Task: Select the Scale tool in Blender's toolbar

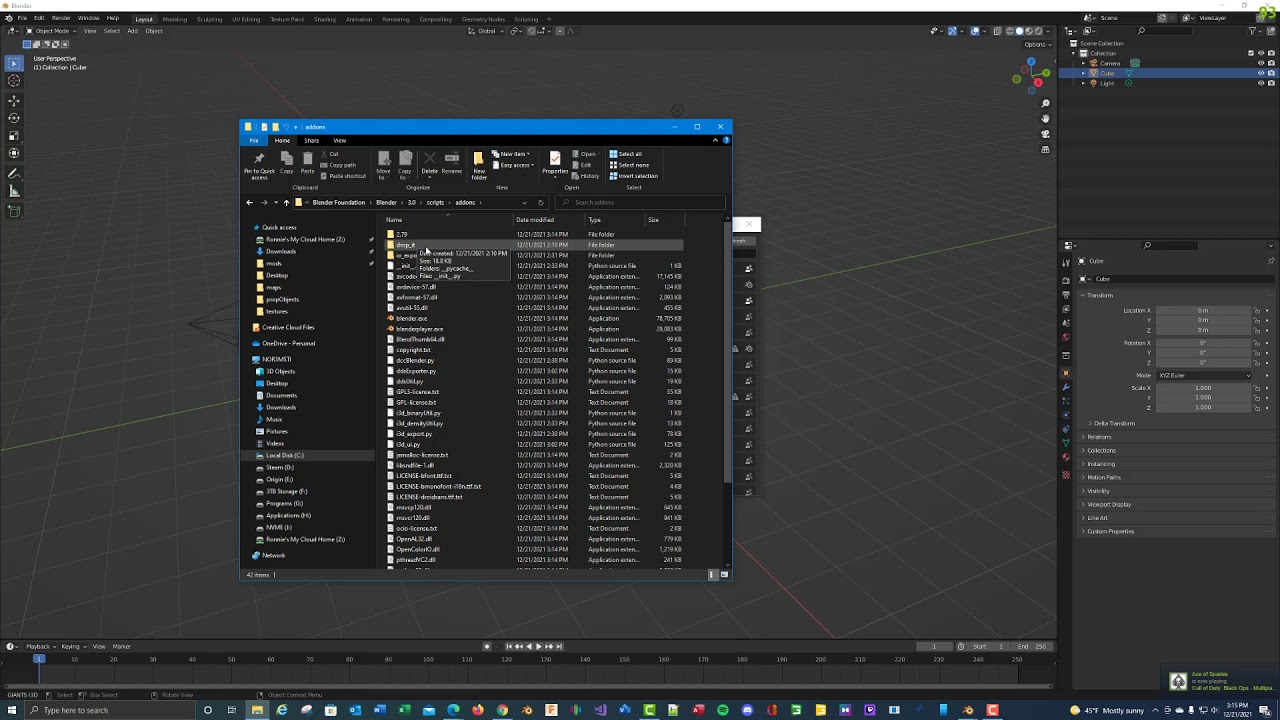Action: [x=14, y=136]
